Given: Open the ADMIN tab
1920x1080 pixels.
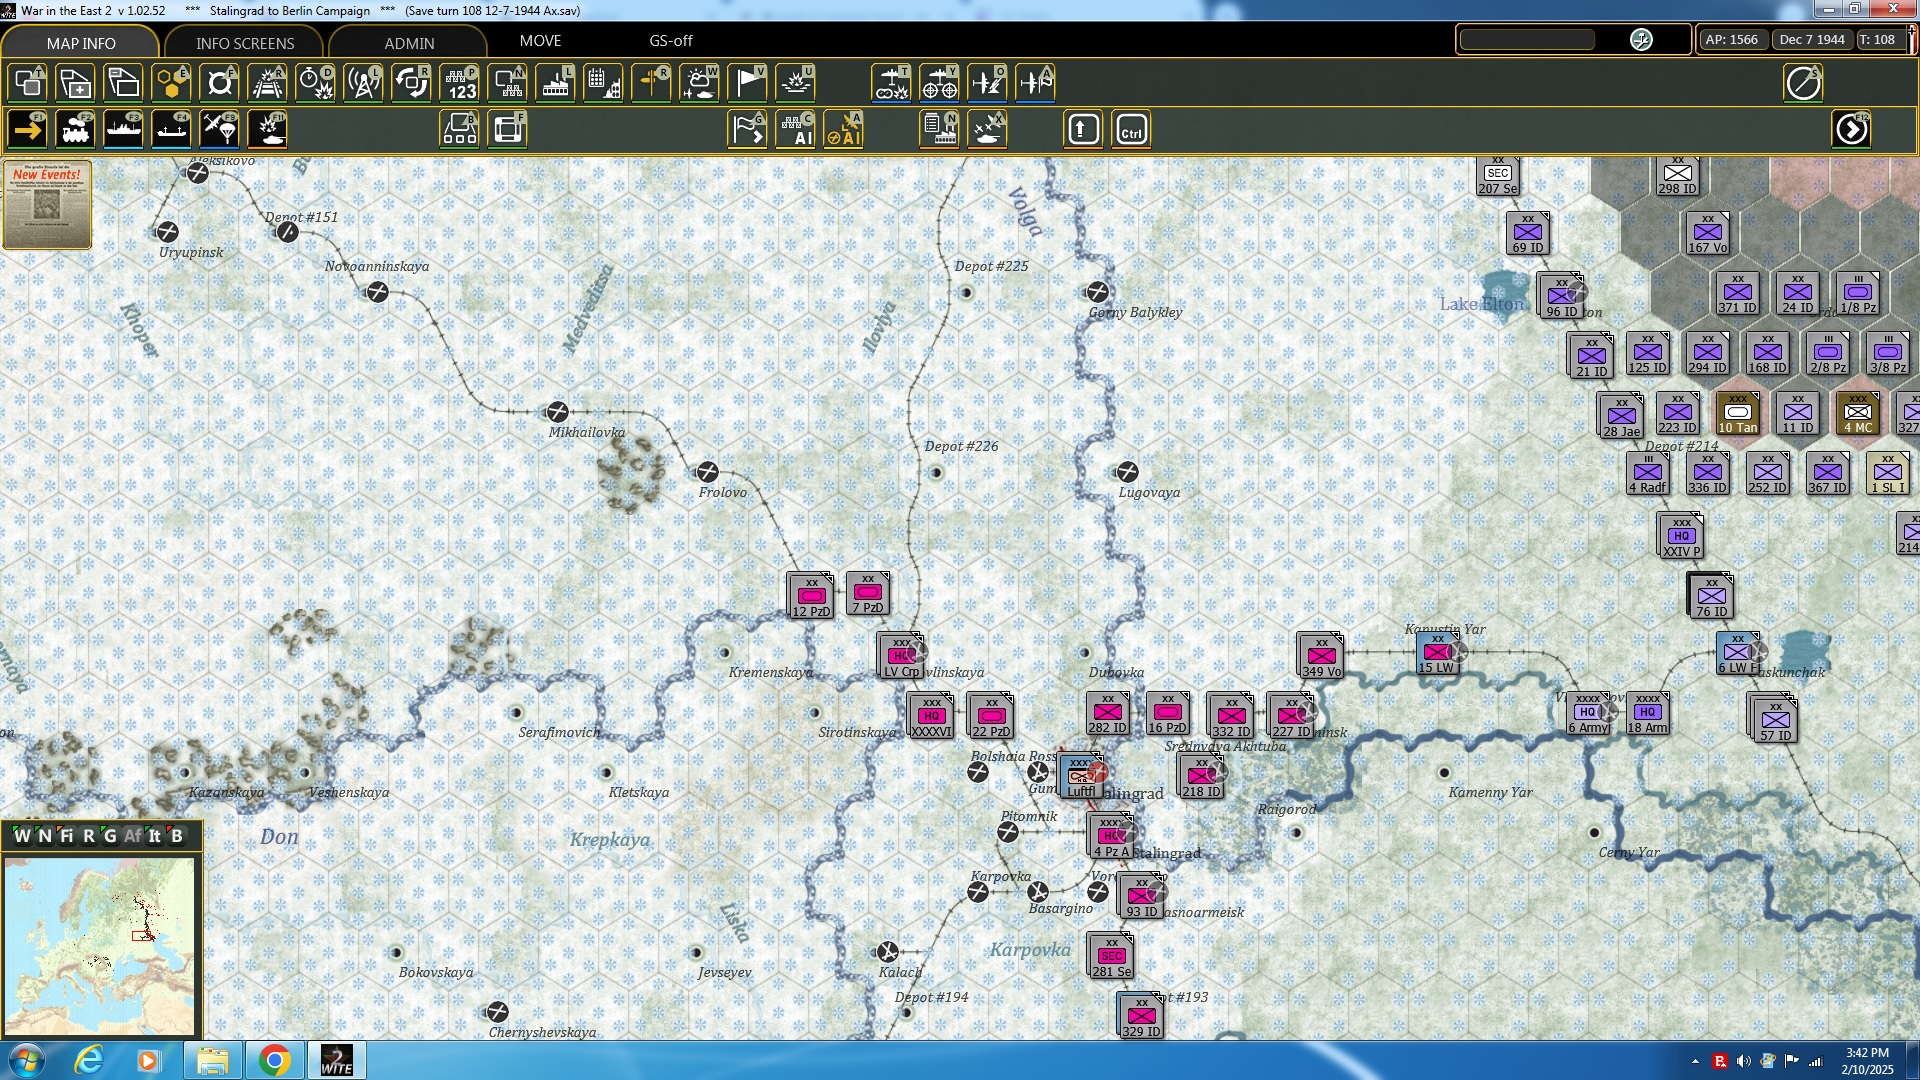Looking at the screenshot, I should (x=411, y=42).
